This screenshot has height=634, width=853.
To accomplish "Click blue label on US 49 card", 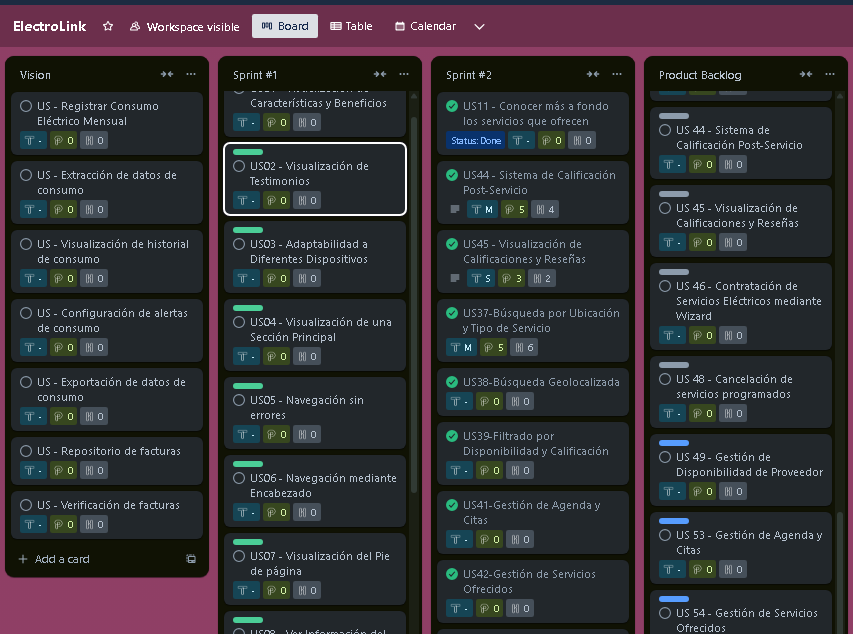I will coord(673,443).
